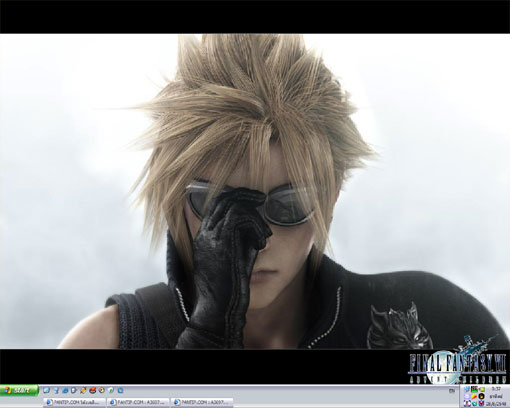
Task: Open the blue-white circular tray icon
Action: click(467, 403)
